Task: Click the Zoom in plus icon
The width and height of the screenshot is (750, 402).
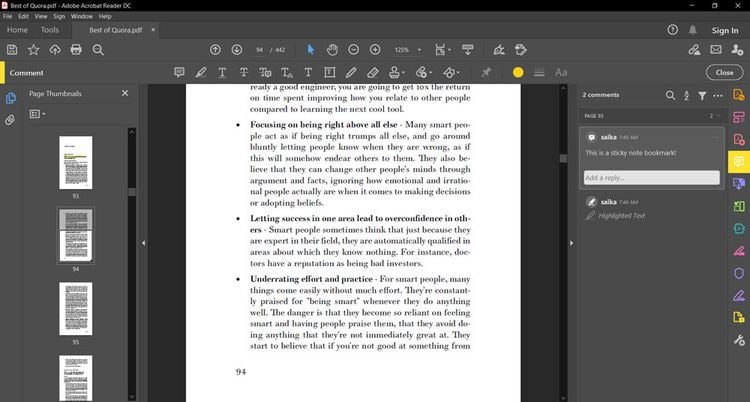Action: coord(375,50)
